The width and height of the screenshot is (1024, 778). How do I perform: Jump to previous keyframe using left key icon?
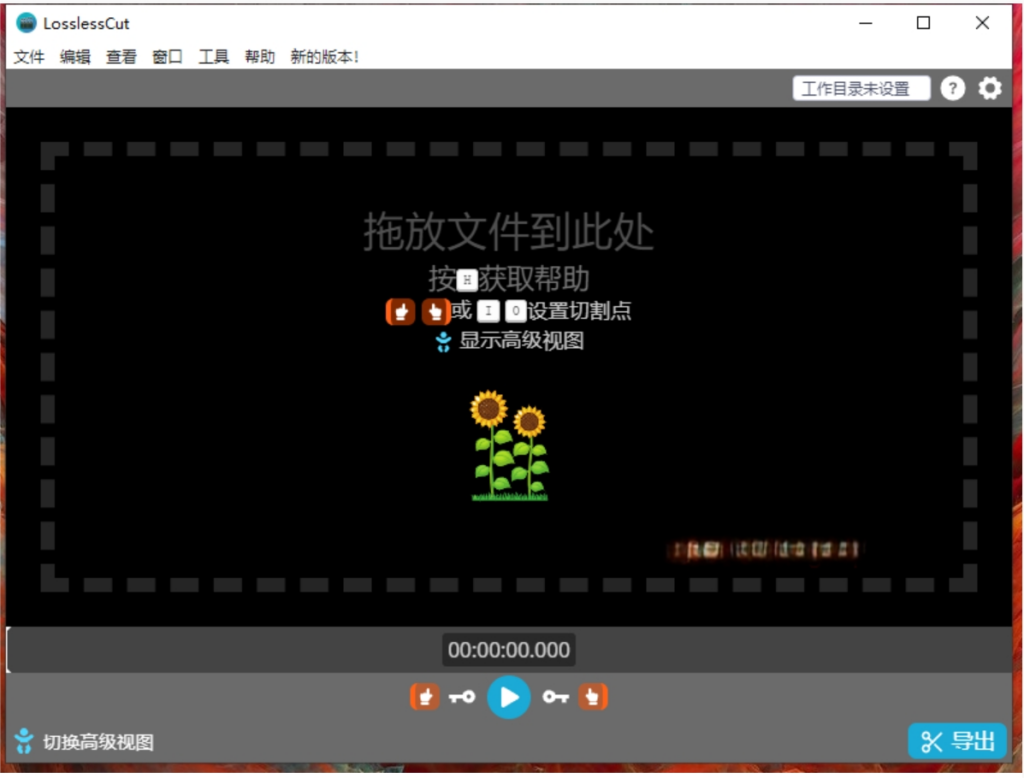462,697
